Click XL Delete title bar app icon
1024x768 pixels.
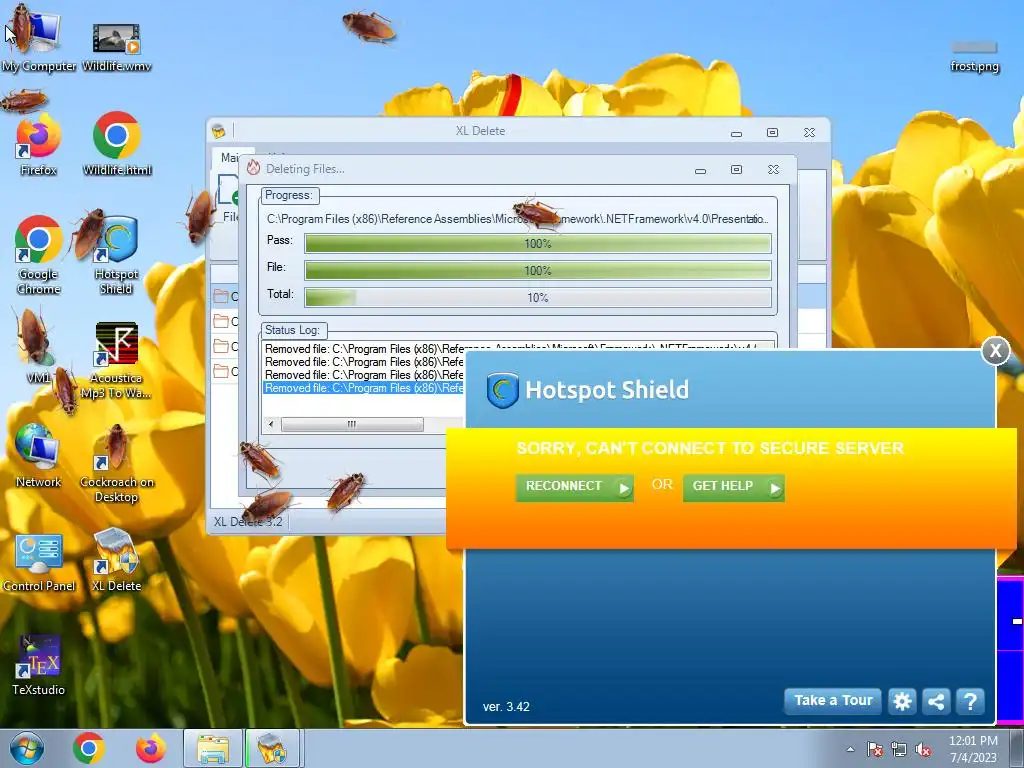pos(219,131)
